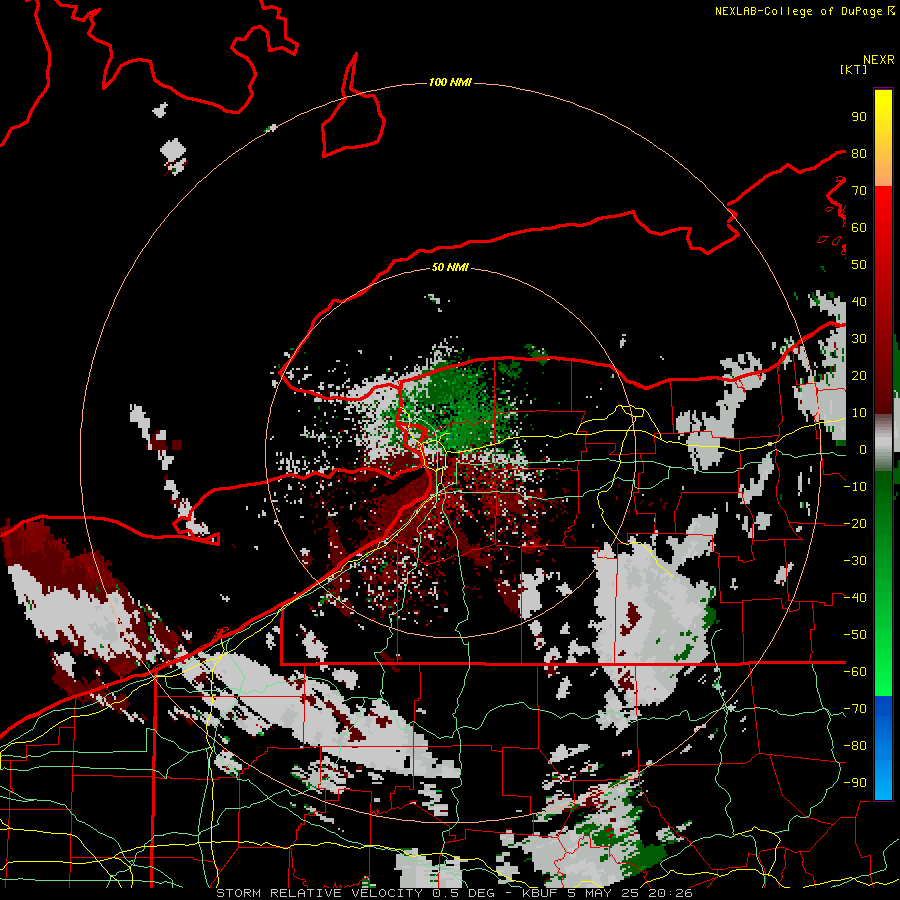The width and height of the screenshot is (900, 900).
Task: Click the 100 NMI range ring label
Action: 450,82
